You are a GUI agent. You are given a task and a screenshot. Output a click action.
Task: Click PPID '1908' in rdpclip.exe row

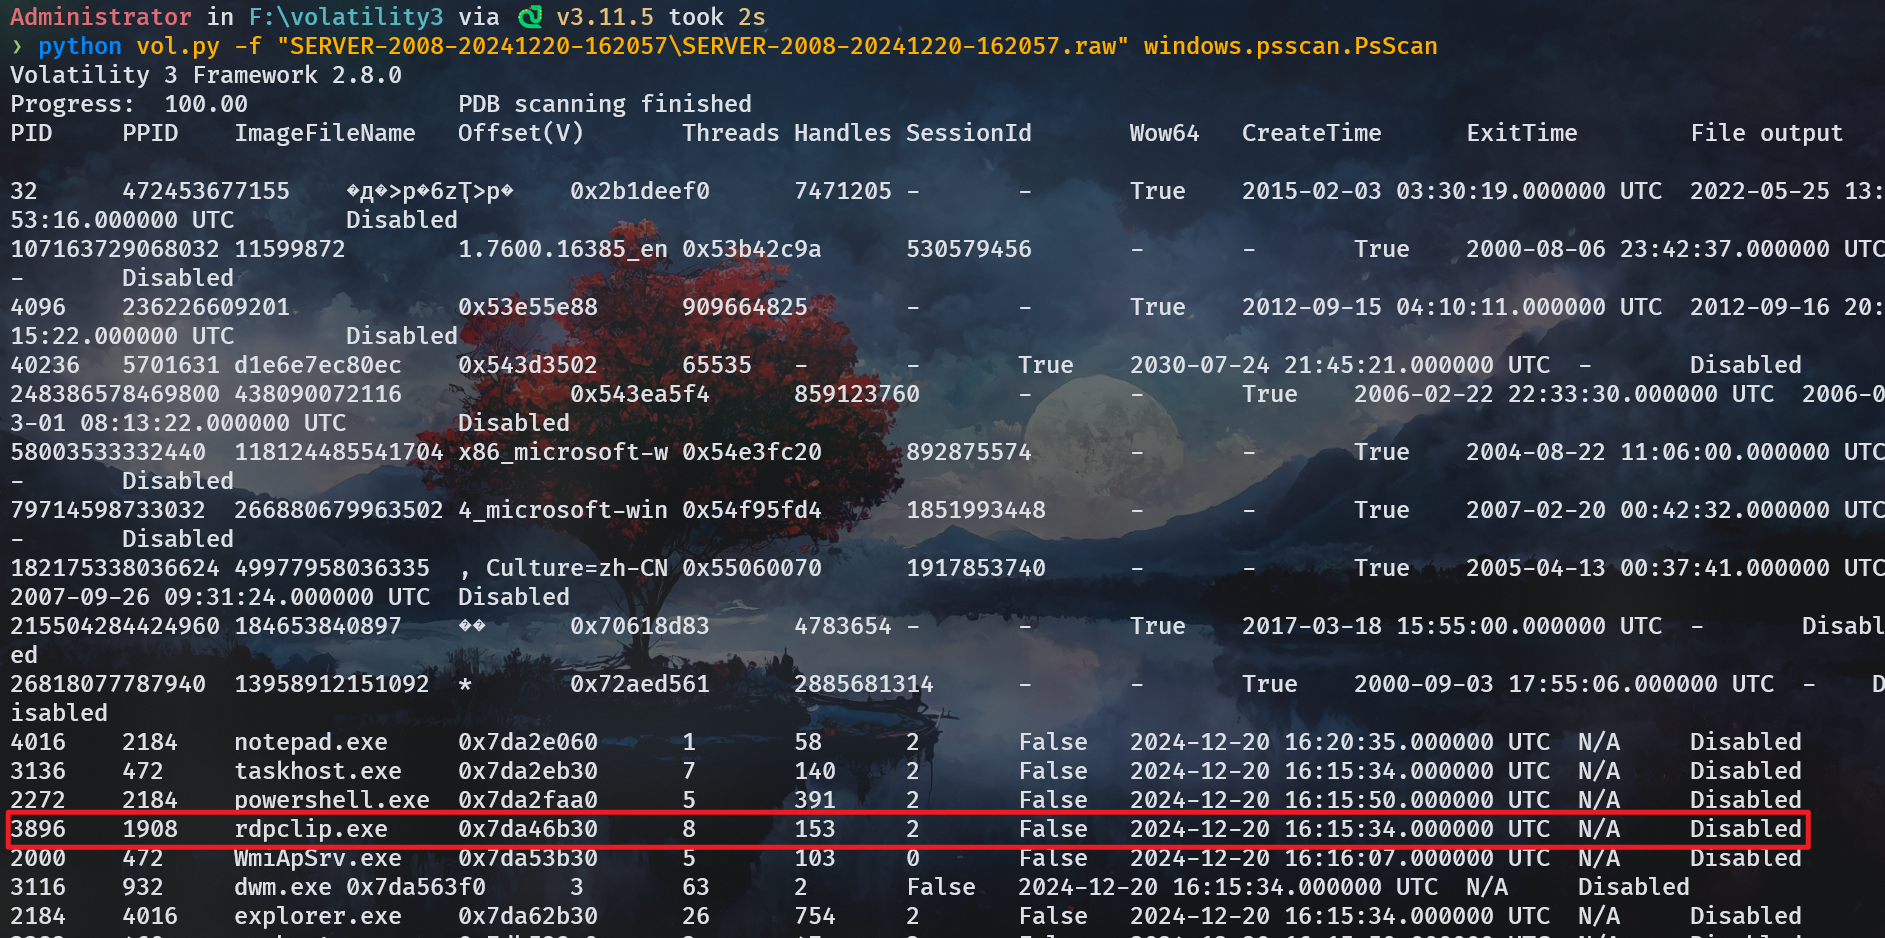(x=150, y=829)
